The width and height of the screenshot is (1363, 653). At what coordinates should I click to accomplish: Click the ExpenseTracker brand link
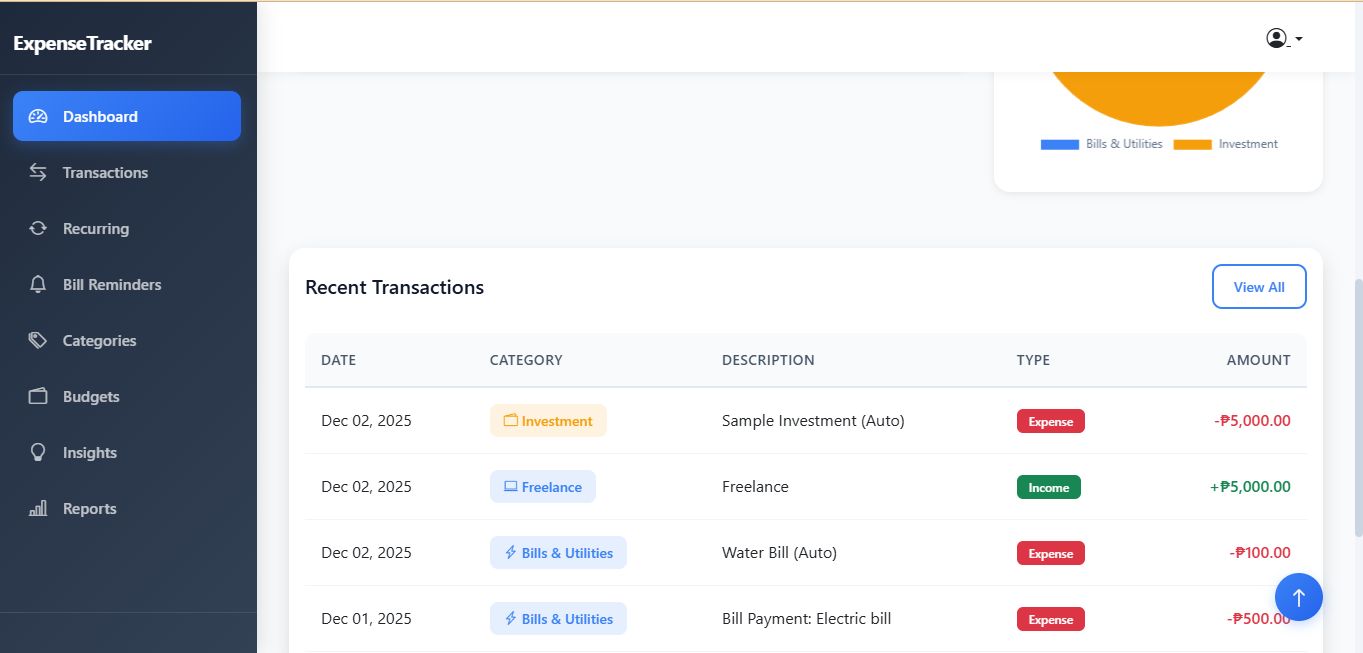tap(83, 43)
